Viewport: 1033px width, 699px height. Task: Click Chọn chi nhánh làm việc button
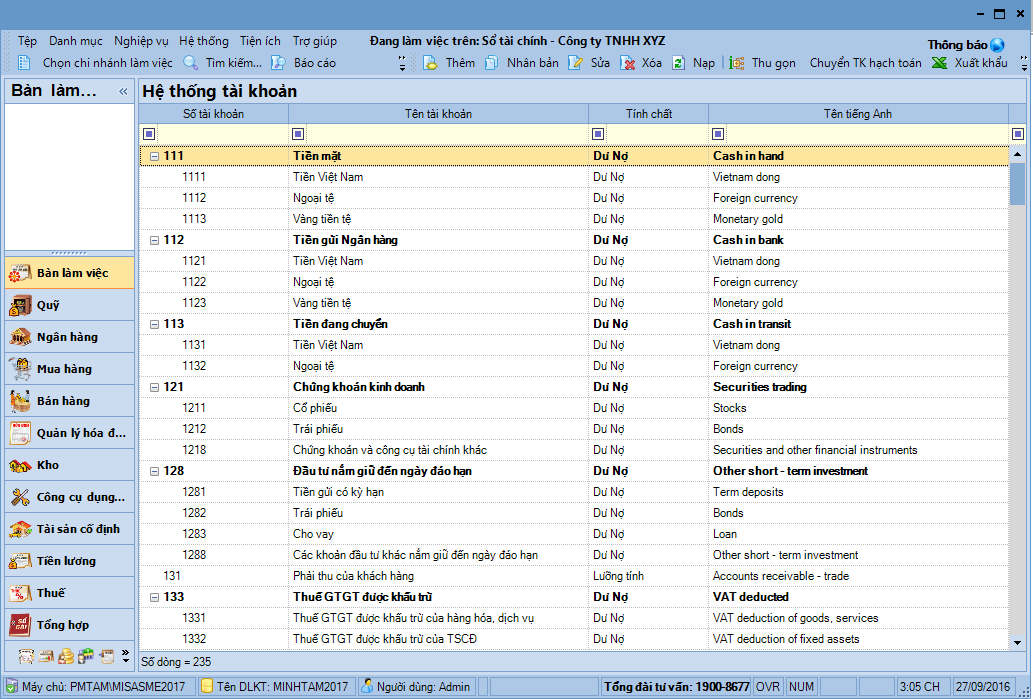tap(107, 63)
